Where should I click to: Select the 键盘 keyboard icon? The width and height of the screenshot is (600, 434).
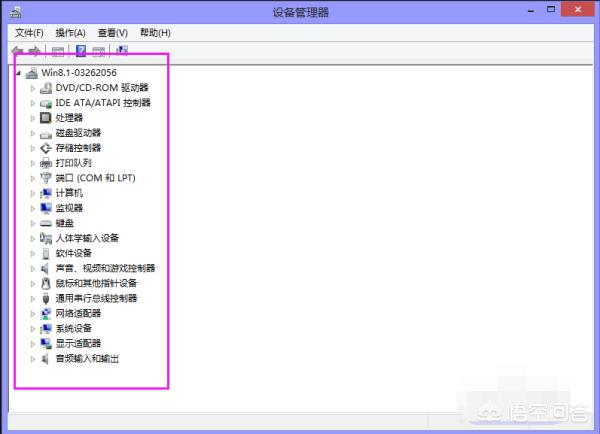pos(46,223)
